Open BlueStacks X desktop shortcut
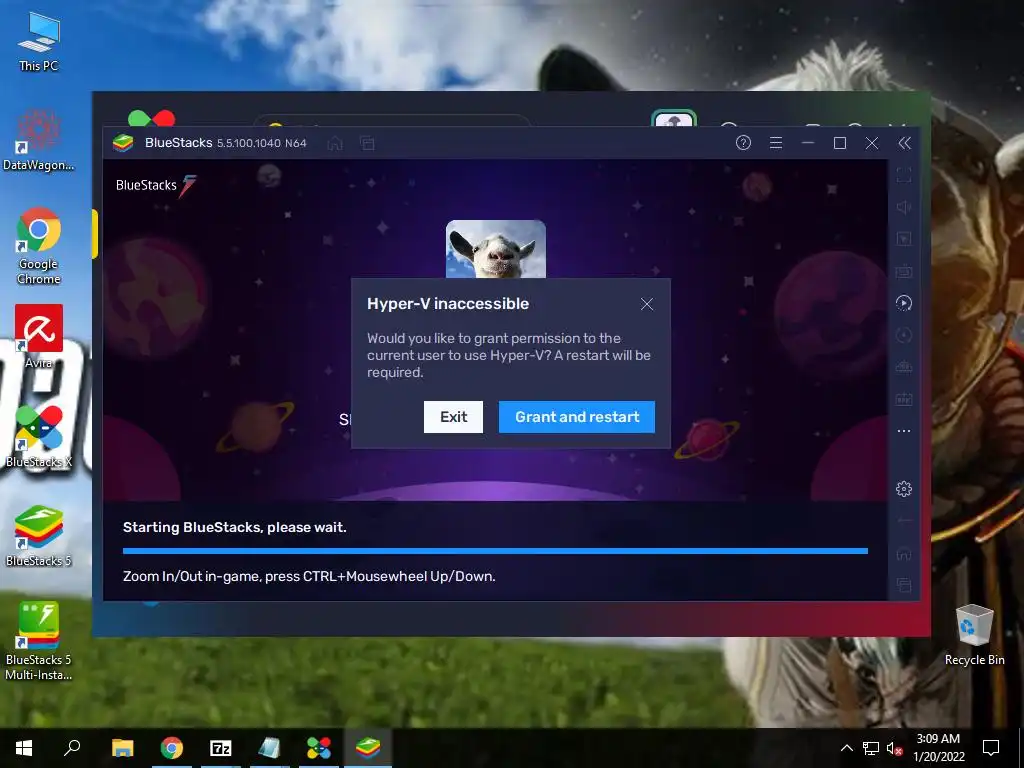1024x768 pixels. (39, 436)
